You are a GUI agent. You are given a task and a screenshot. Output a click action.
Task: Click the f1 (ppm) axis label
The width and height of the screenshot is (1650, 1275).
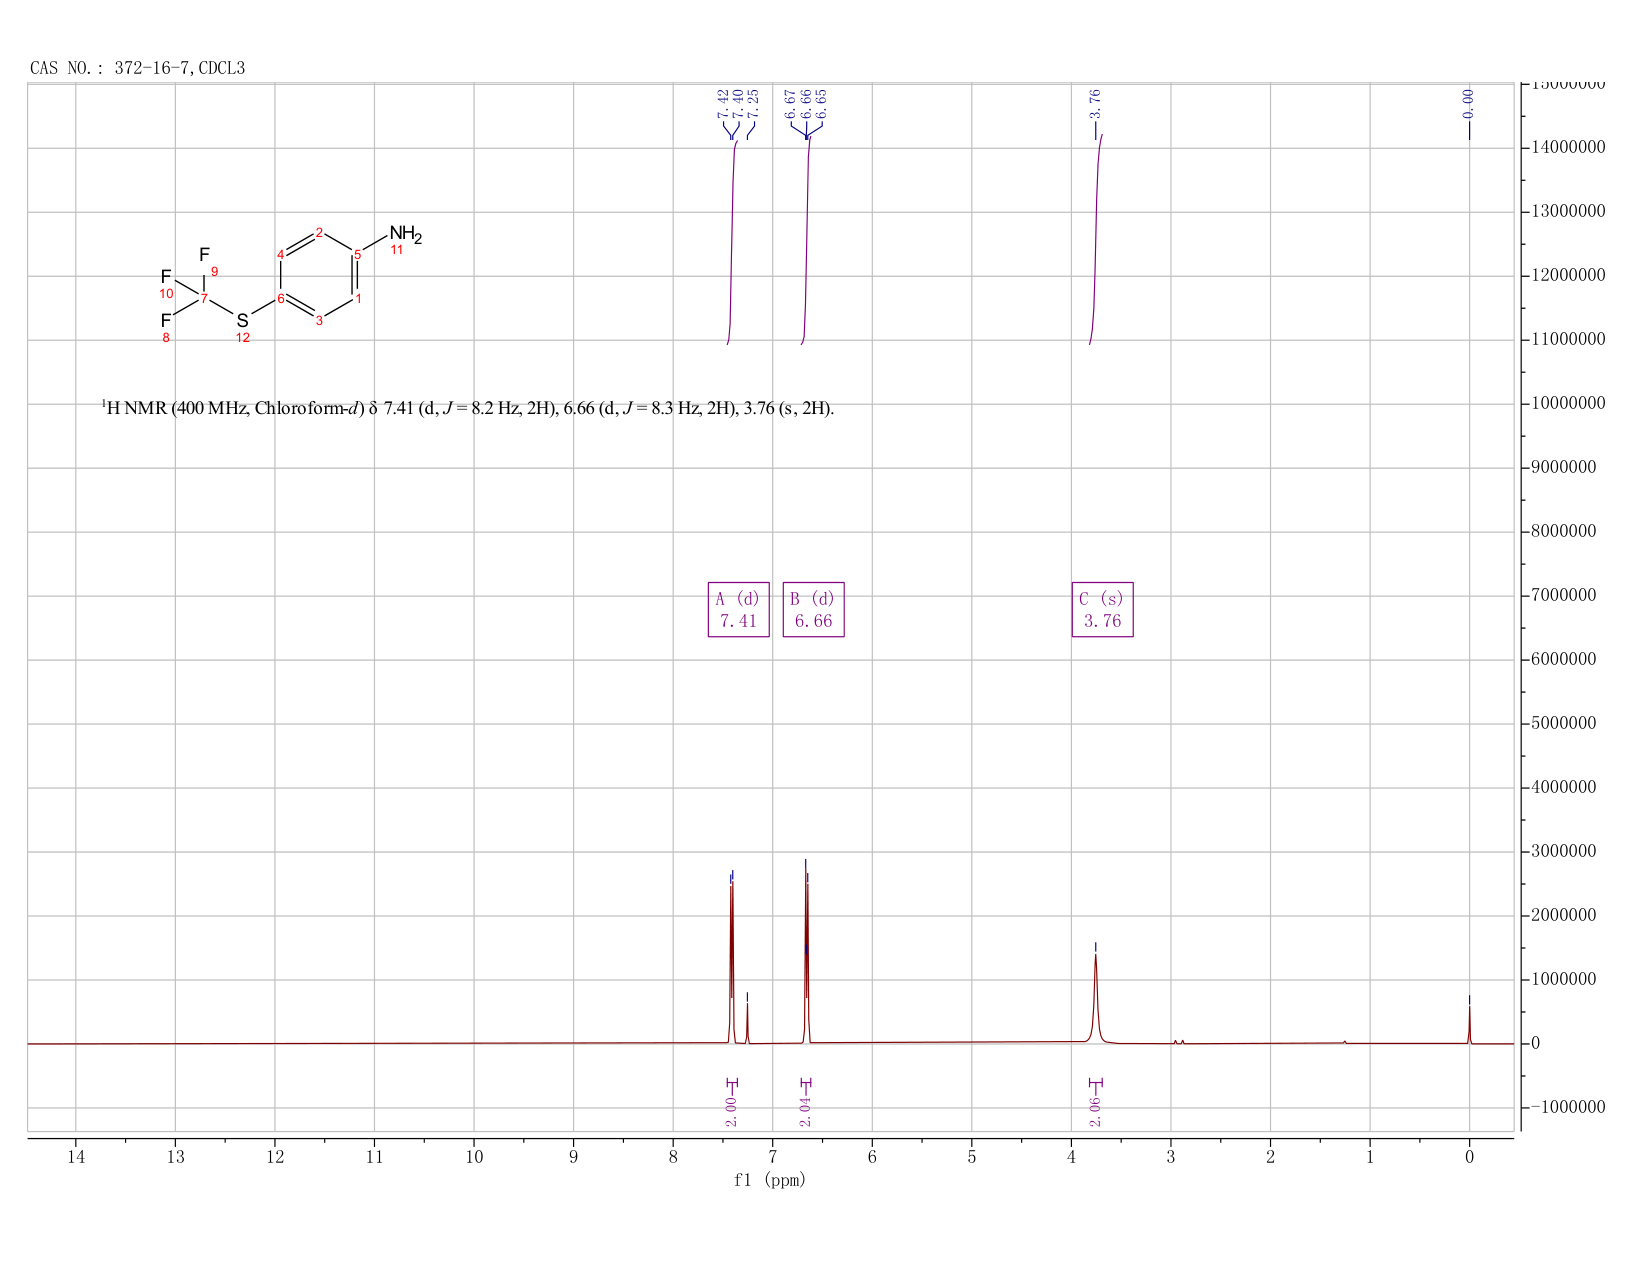(x=770, y=1180)
